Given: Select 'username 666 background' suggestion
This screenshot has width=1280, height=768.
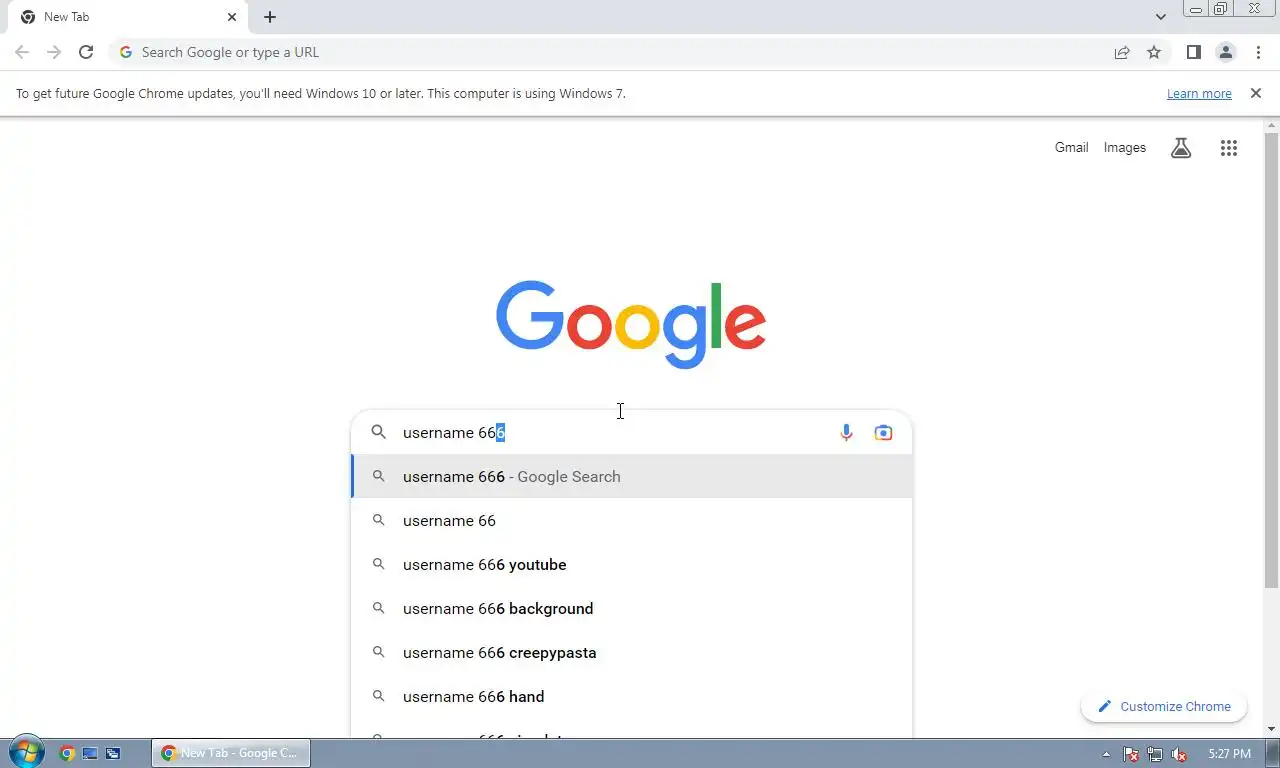Looking at the screenshot, I should (x=632, y=608).
